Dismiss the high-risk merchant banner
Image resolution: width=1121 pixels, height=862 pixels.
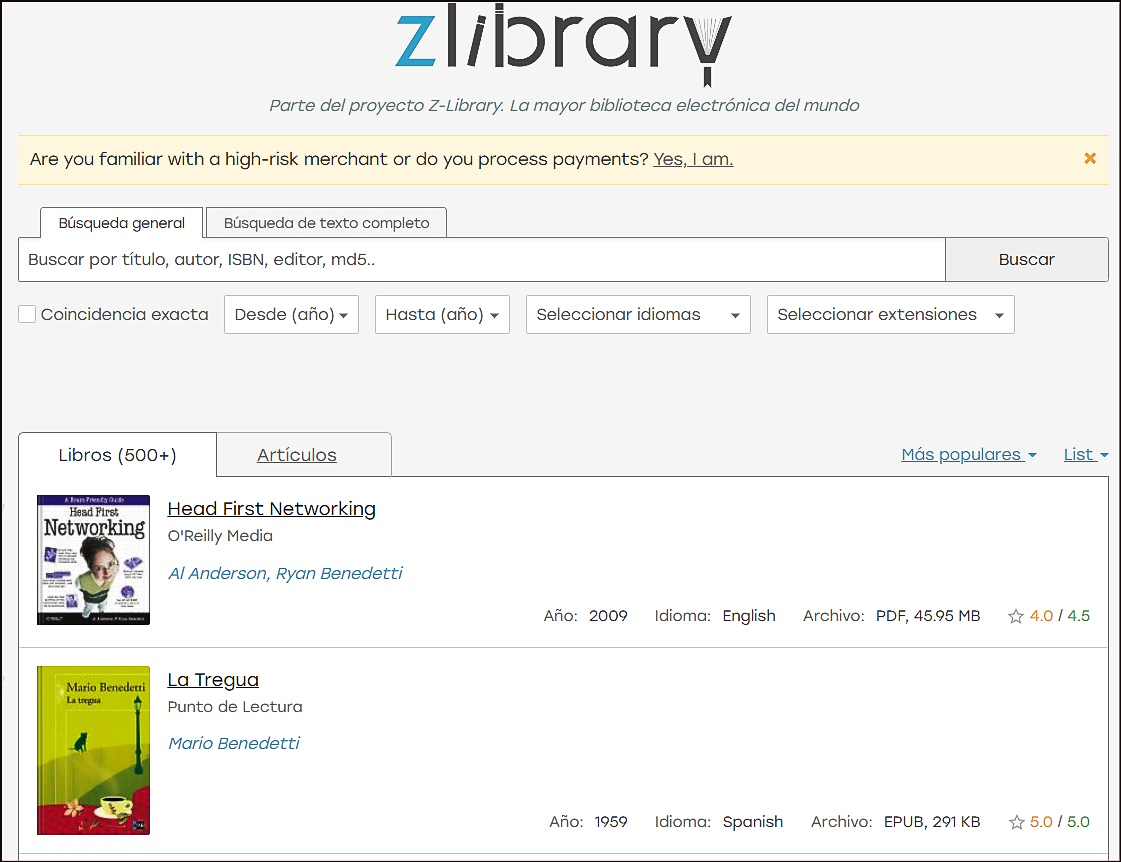(1090, 158)
